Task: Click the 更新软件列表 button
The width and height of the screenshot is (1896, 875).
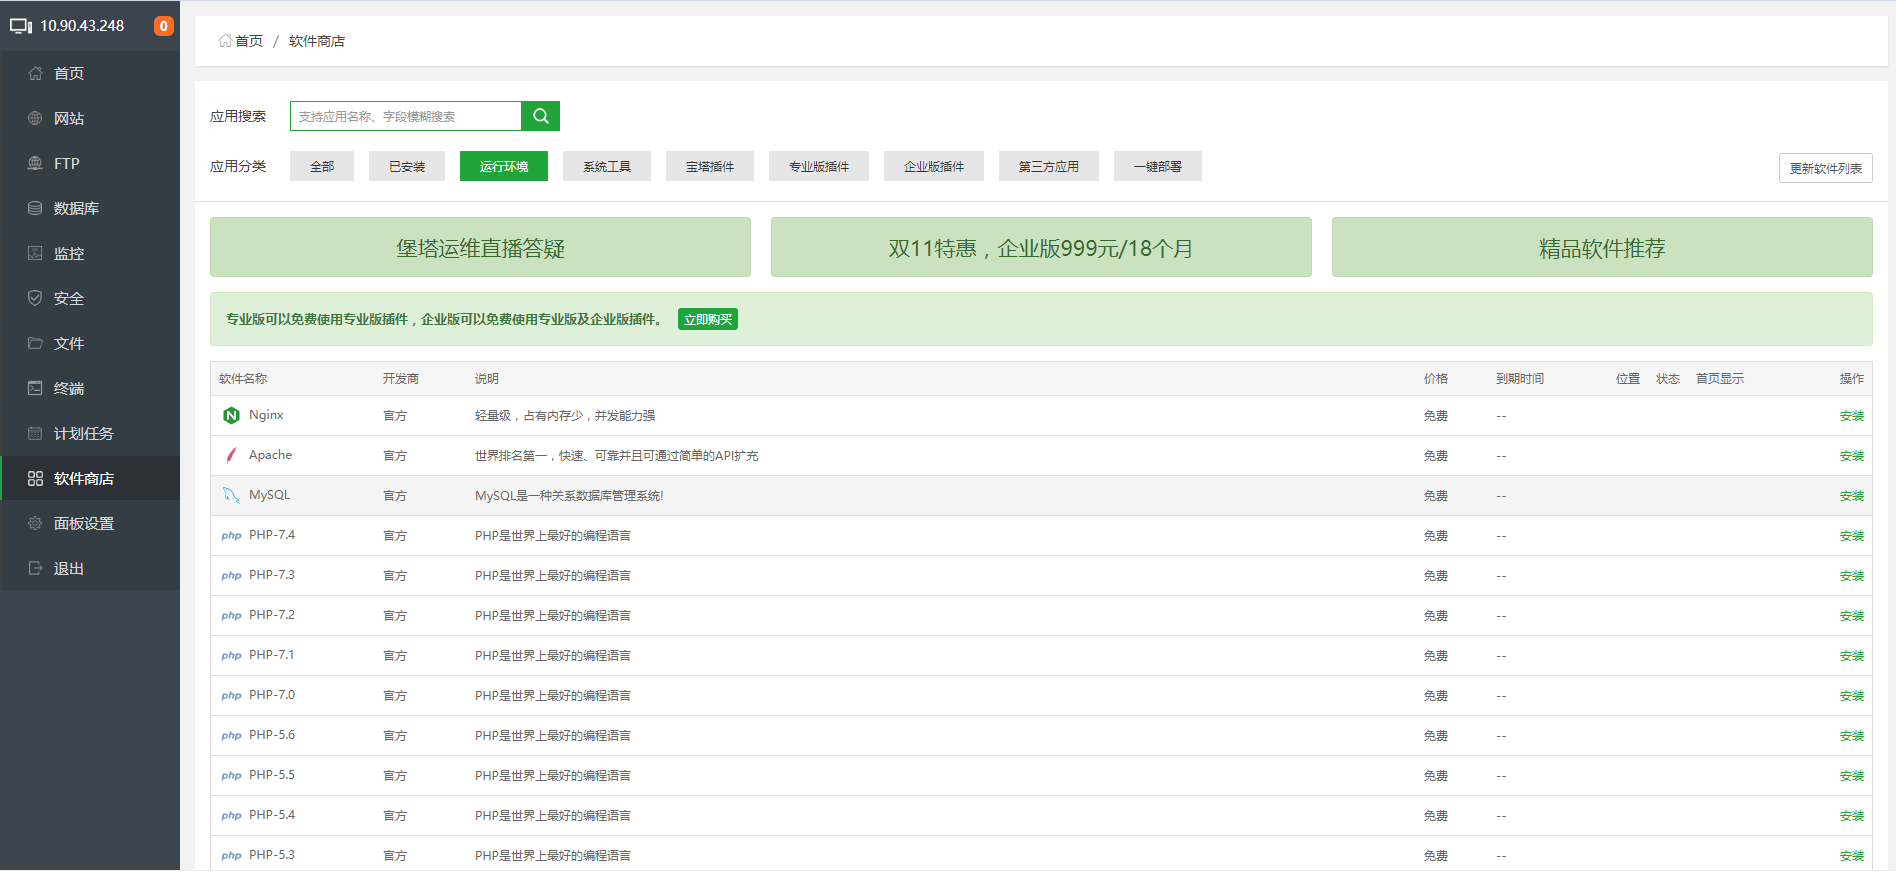Action: point(1826,168)
